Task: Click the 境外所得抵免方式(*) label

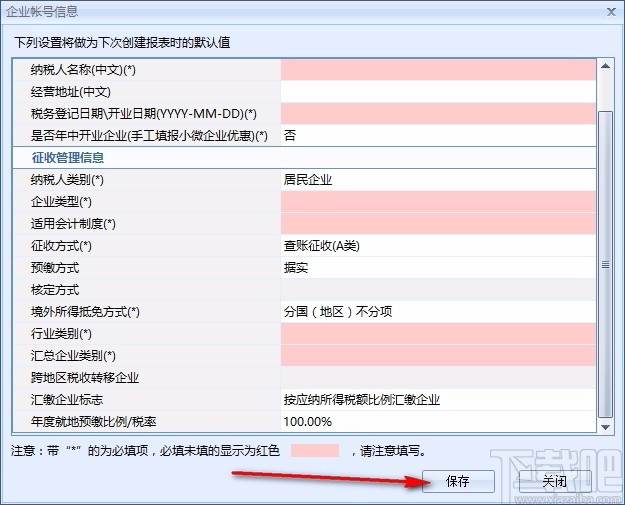Action: point(85,312)
